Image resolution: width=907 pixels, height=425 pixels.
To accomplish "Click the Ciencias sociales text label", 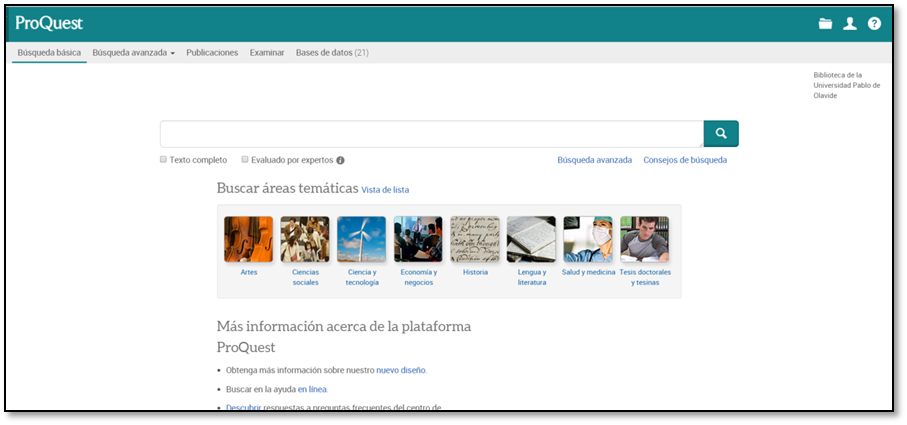I will click(305, 278).
